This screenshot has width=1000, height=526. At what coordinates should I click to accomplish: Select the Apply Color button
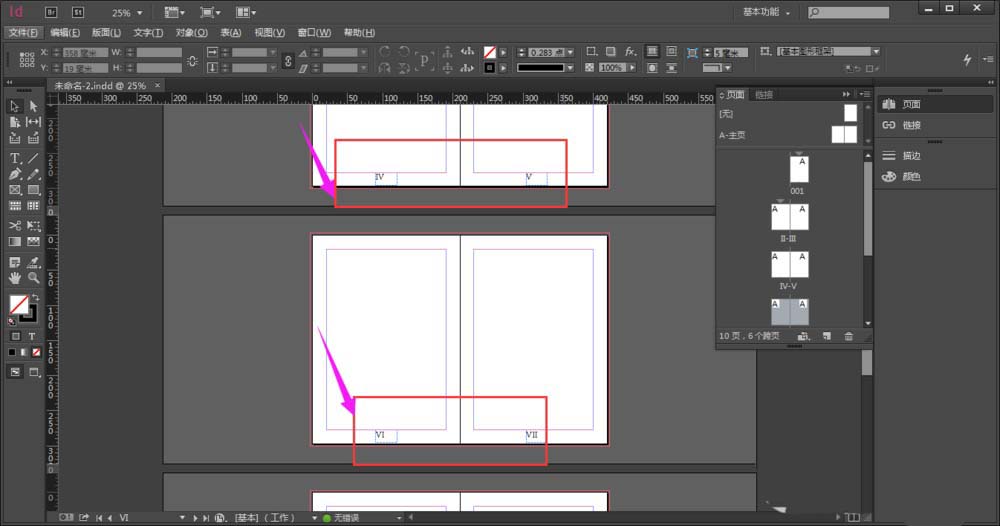pos(12,352)
